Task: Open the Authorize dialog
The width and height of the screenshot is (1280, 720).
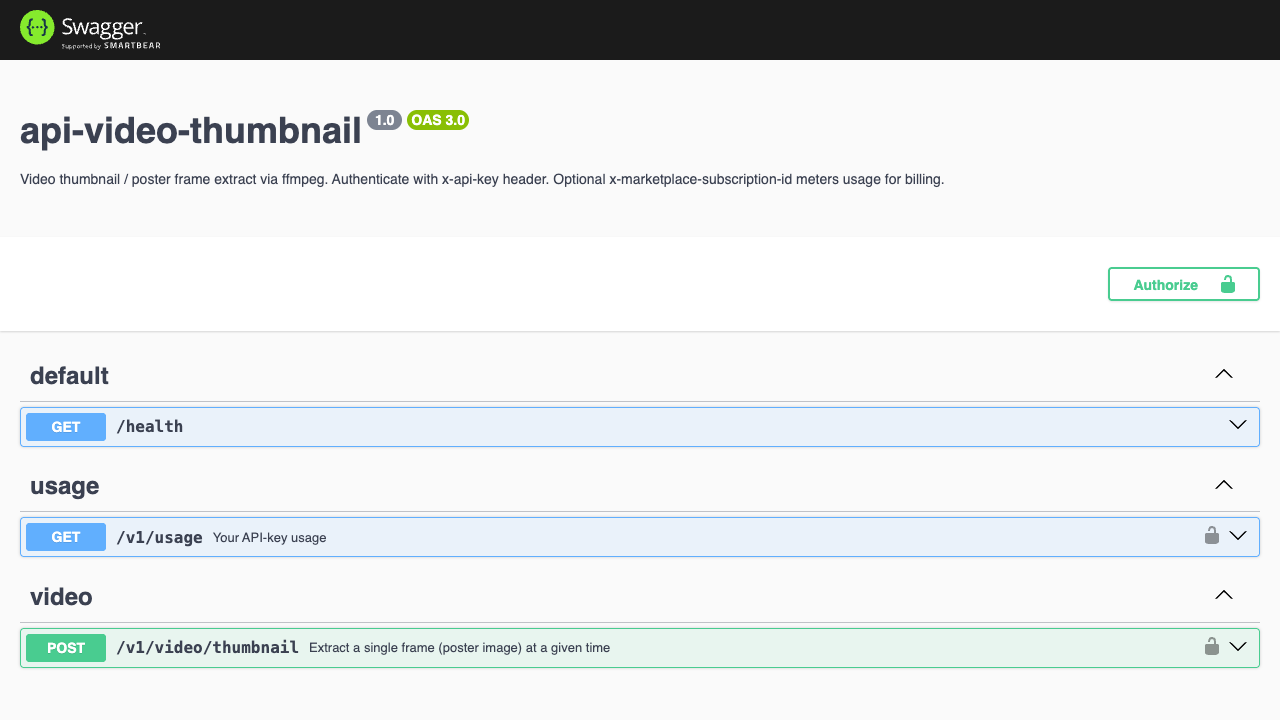Action: coord(1183,284)
